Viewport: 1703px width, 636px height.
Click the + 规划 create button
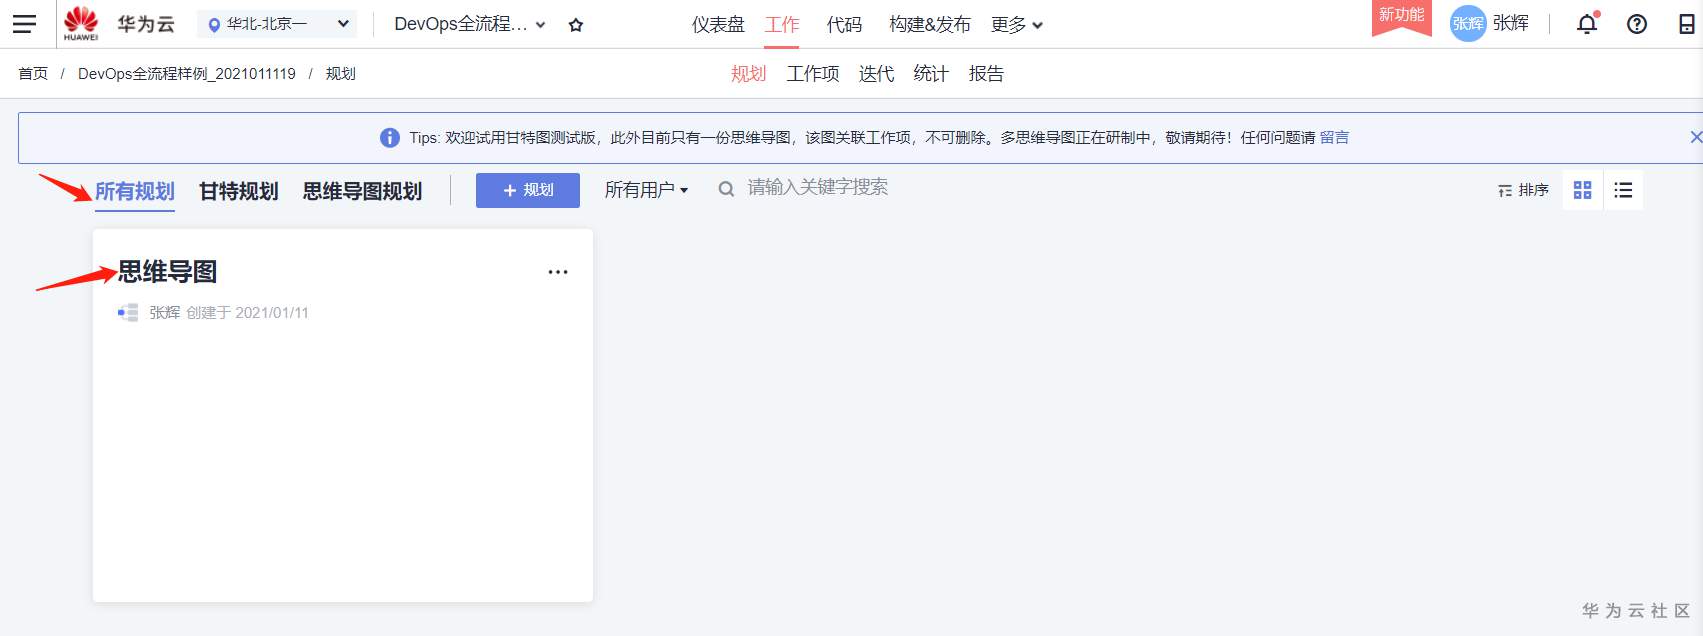point(528,190)
